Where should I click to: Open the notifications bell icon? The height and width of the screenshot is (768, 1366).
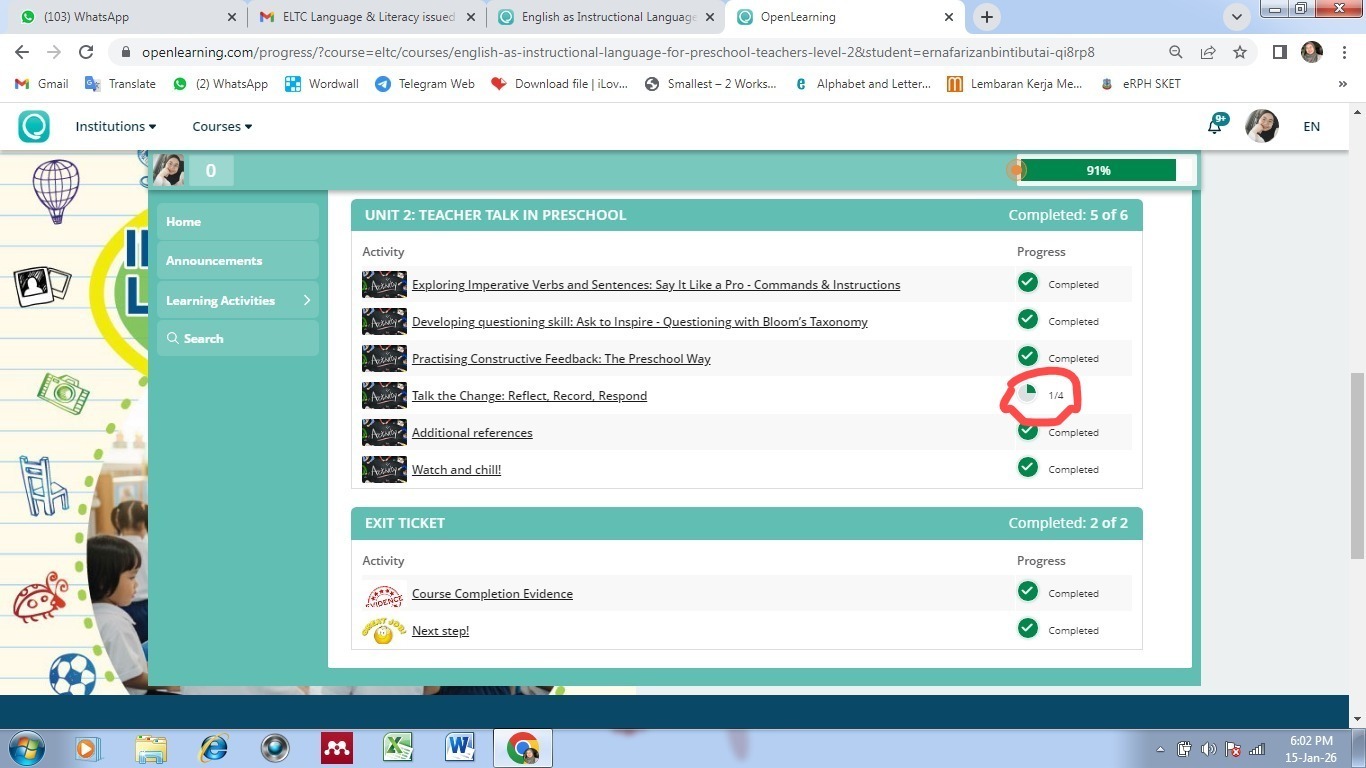1216,126
